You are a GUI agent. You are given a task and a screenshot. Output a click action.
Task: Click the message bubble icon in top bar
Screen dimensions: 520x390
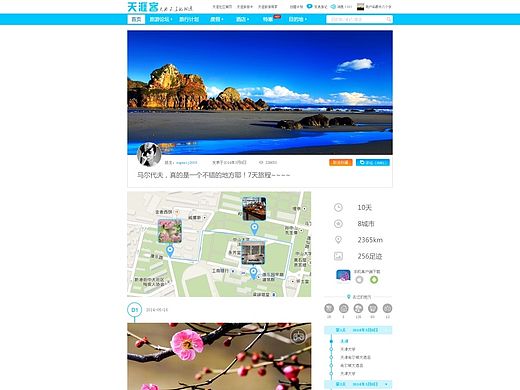click(x=333, y=6)
